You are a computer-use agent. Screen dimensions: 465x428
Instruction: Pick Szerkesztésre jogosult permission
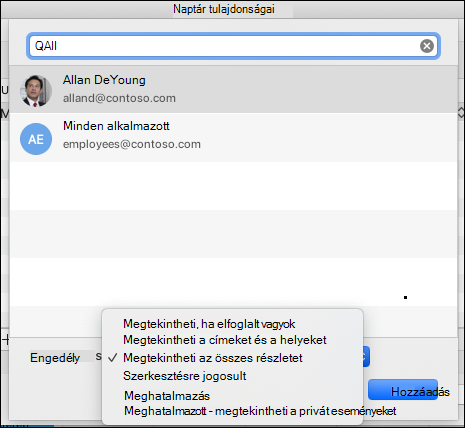(x=185, y=376)
